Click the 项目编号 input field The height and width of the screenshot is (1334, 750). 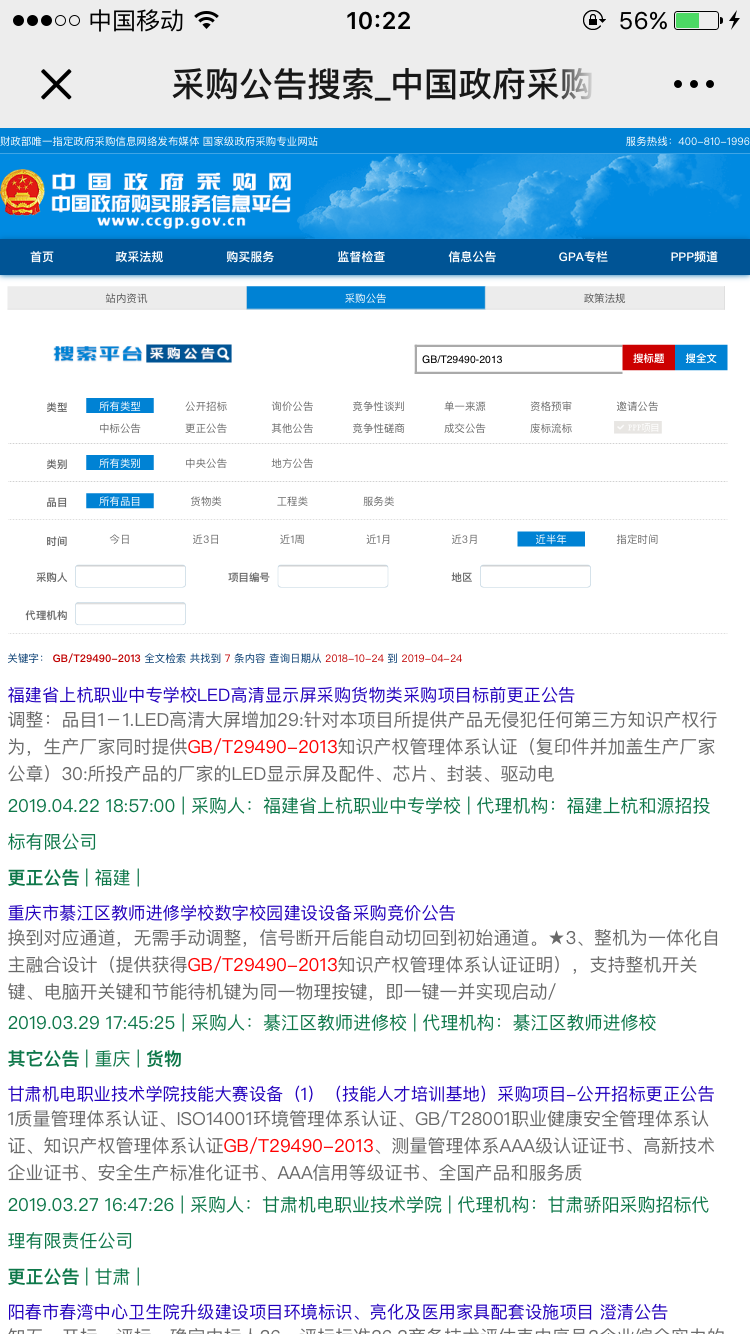(333, 576)
